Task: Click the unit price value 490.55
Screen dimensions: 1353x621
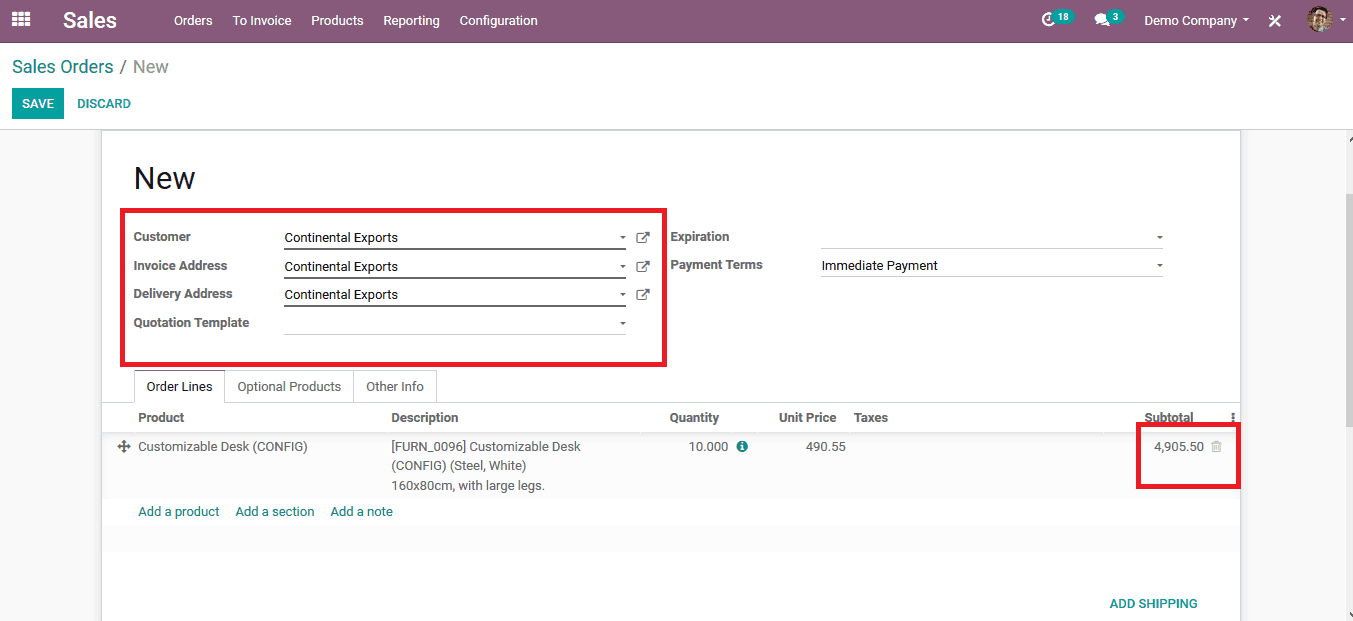Action: click(826, 447)
